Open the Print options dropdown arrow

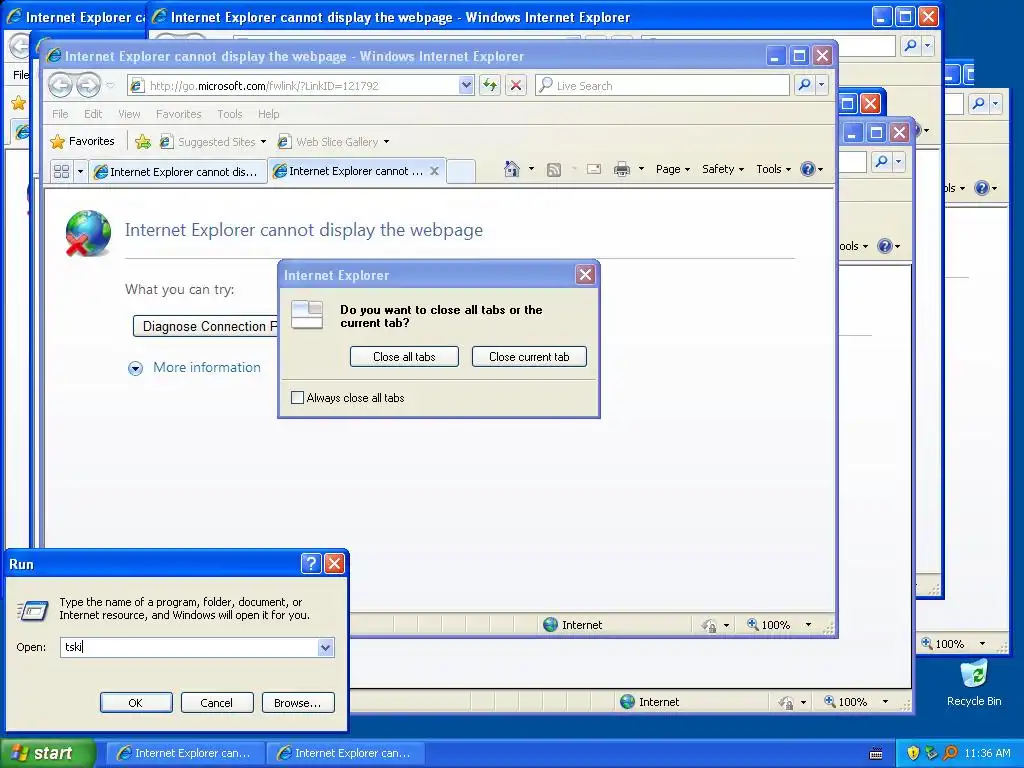pos(641,169)
